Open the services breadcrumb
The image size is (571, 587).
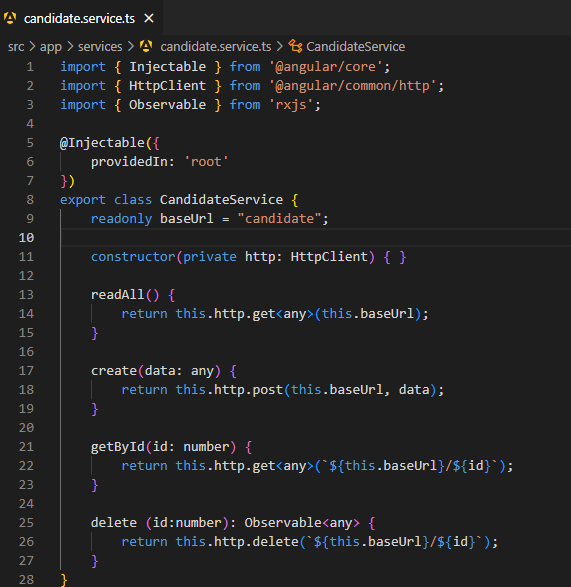point(100,47)
